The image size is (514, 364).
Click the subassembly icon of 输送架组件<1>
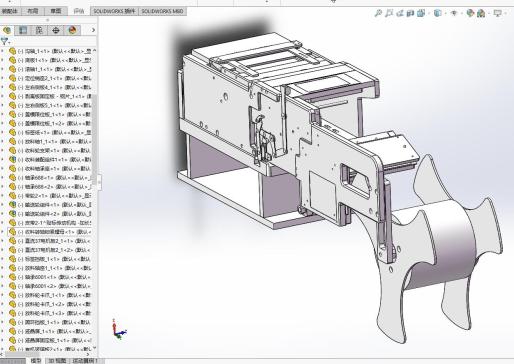click(x=13, y=205)
